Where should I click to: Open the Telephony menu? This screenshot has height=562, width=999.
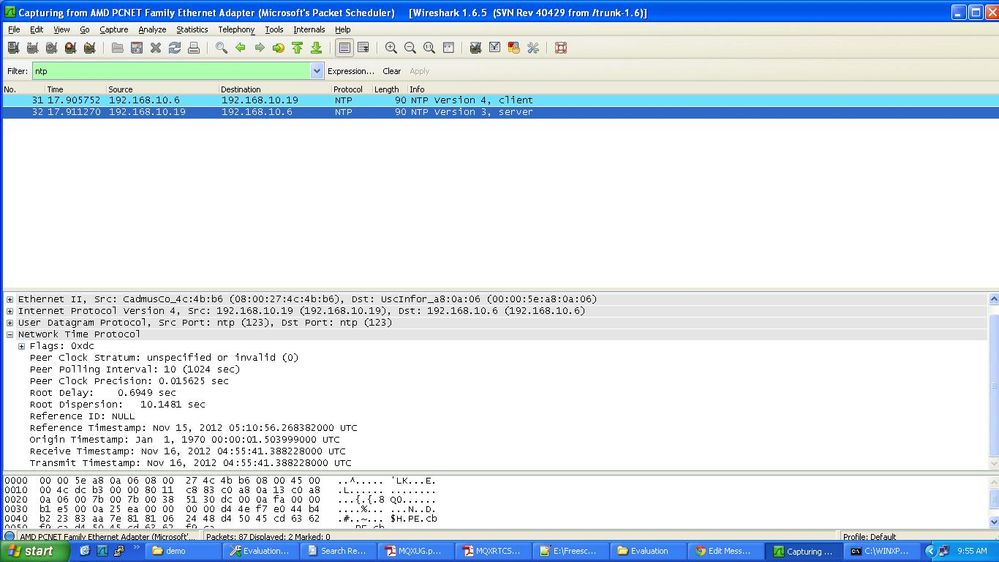tap(236, 29)
